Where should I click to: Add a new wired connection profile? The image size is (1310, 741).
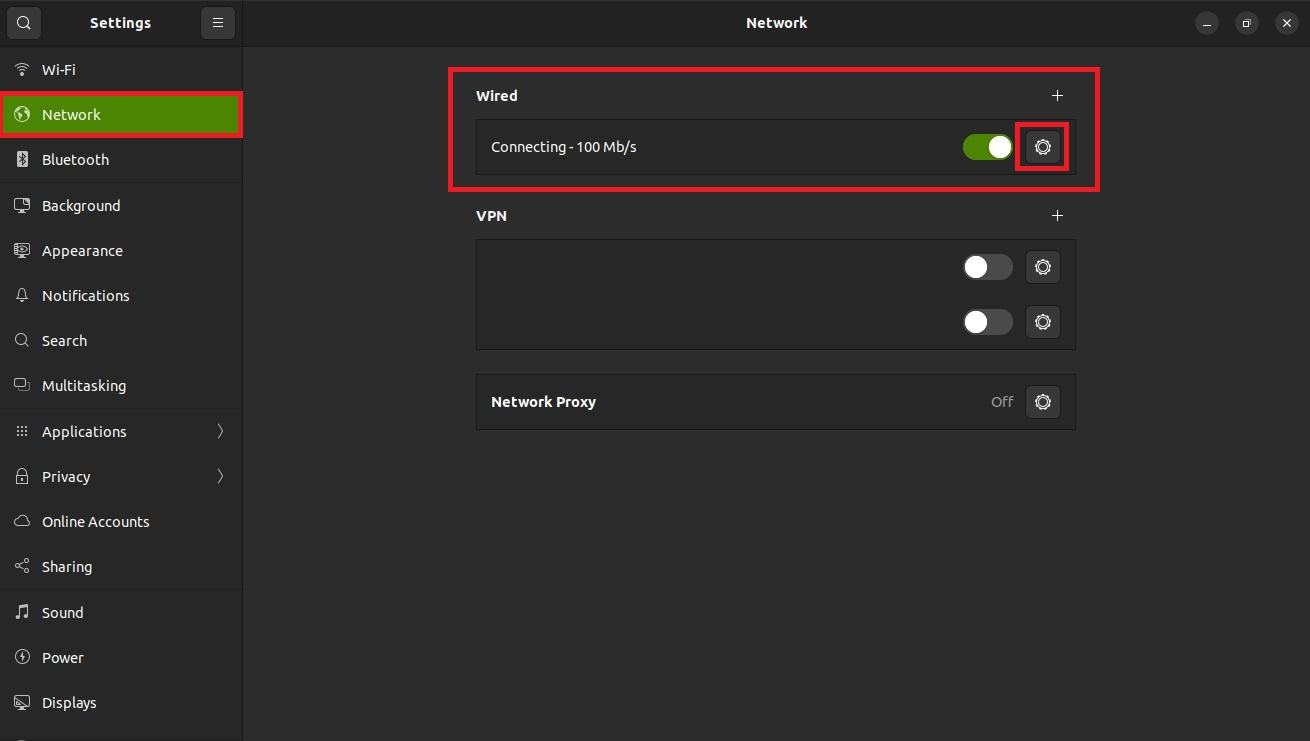pyautogui.click(x=1057, y=96)
